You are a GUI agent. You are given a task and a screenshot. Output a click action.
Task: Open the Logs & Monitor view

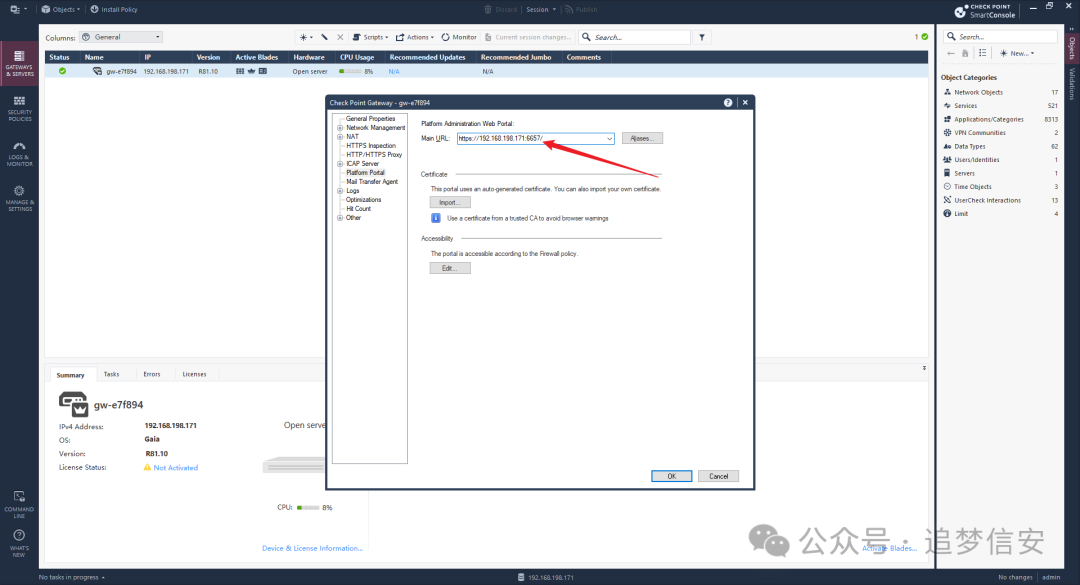coord(19,154)
